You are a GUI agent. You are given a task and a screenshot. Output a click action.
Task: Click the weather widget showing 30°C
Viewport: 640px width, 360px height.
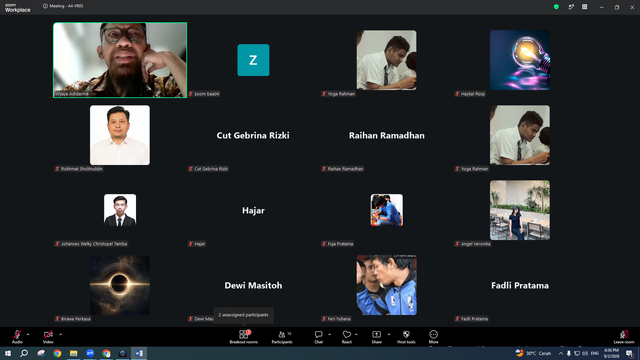click(x=533, y=353)
